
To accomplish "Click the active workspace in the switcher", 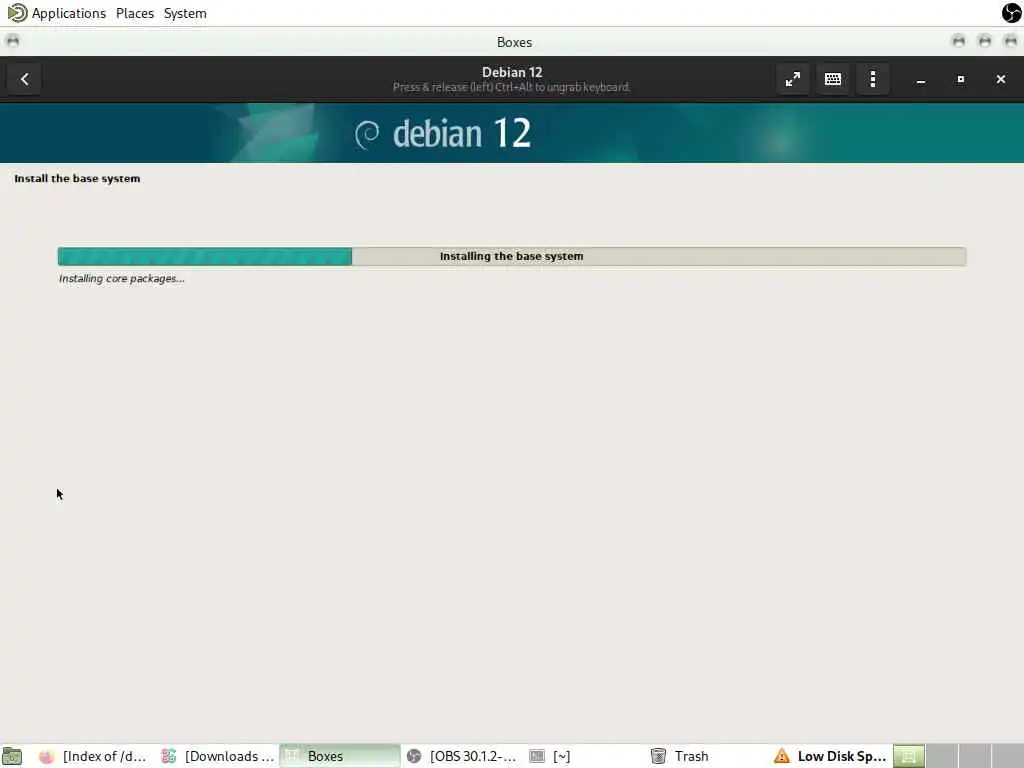I will click(x=908, y=756).
